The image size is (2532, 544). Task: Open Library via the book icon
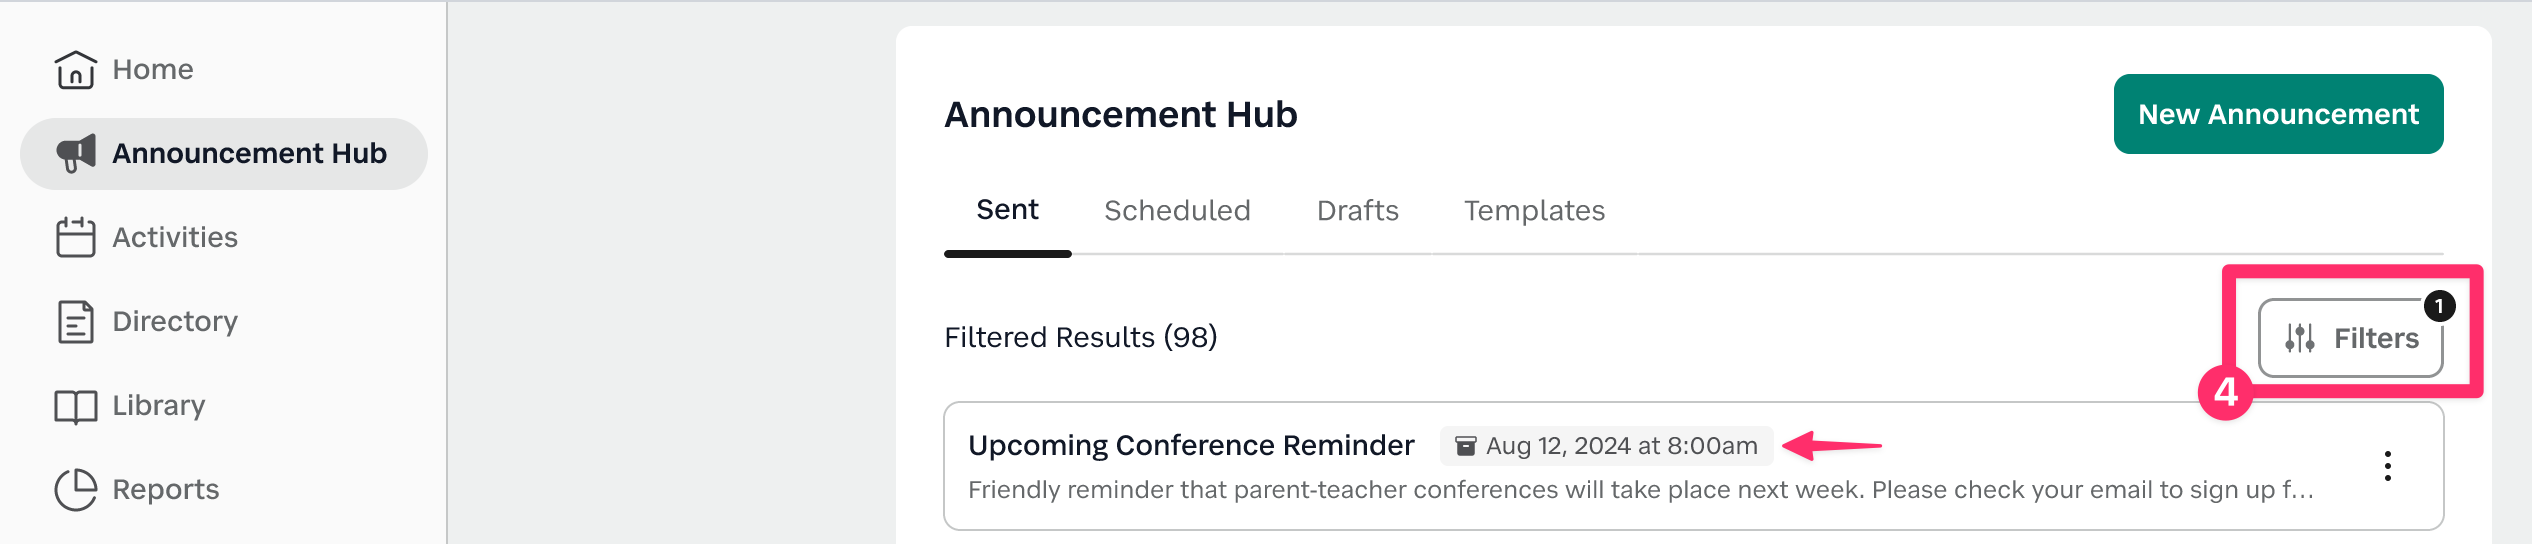75,406
